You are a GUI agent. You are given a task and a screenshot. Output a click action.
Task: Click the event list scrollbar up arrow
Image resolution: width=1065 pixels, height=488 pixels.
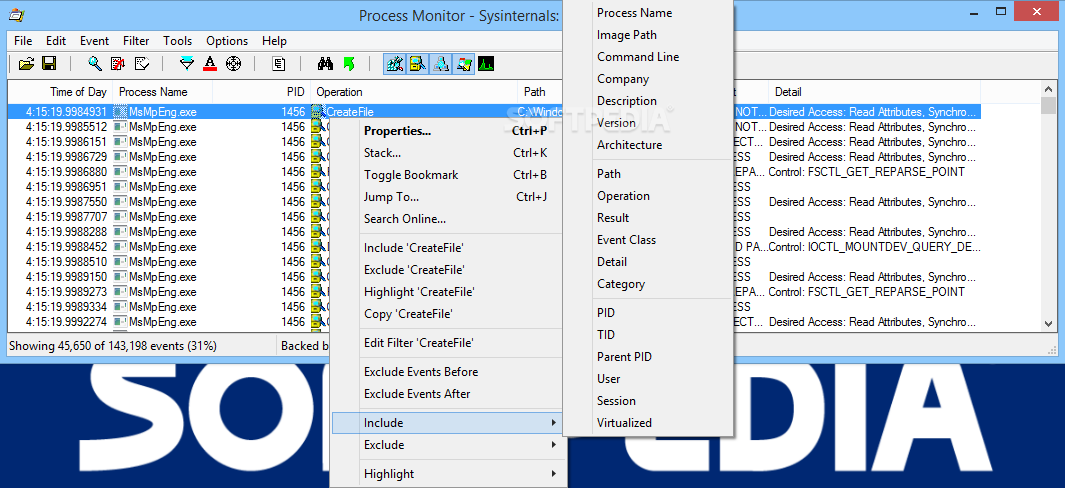coord(1049,89)
